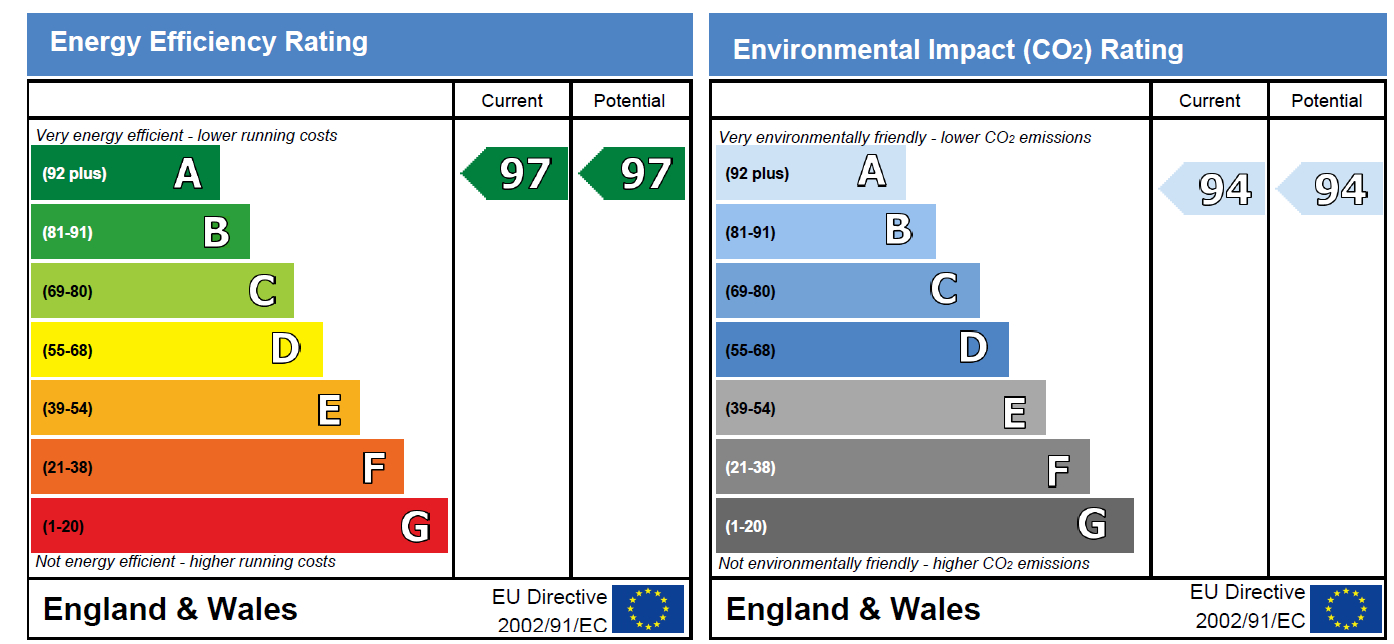Click the lime C band (69-80)
The width and height of the screenshot is (1394, 644).
(162, 291)
